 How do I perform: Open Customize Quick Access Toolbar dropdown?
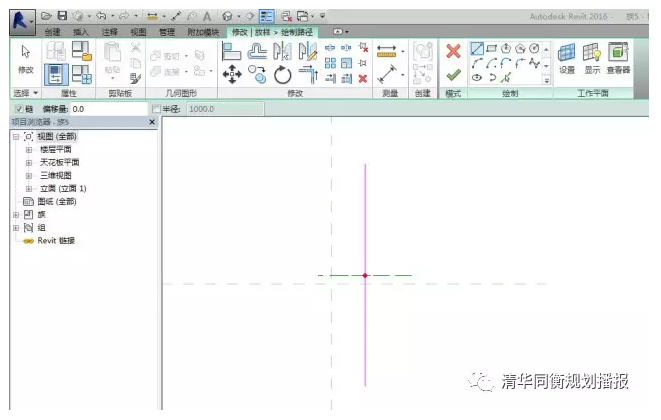(x=322, y=16)
